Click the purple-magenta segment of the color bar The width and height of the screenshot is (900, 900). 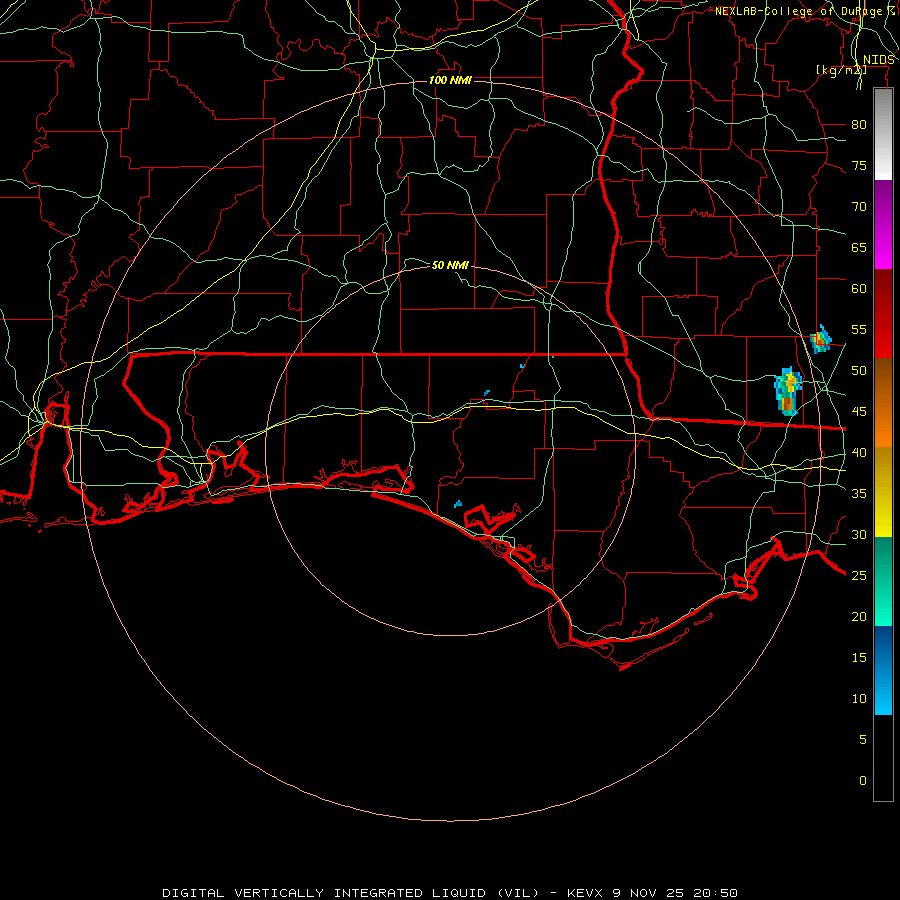pyautogui.click(x=883, y=225)
